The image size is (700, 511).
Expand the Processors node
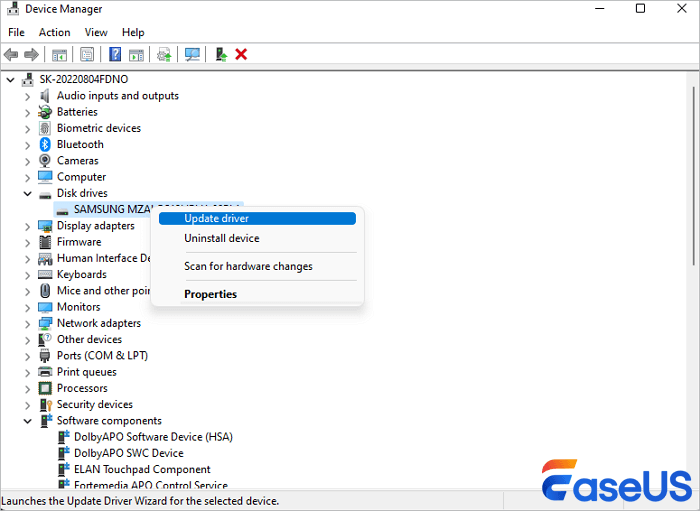[28, 389]
